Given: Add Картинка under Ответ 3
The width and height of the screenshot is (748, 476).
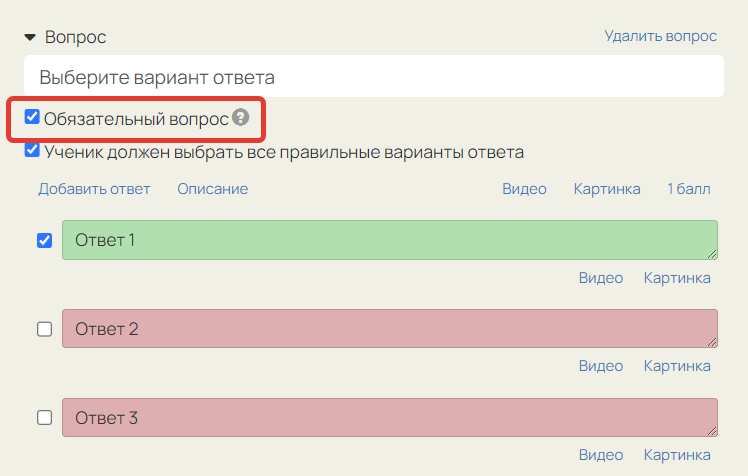Looking at the screenshot, I should (x=677, y=455).
